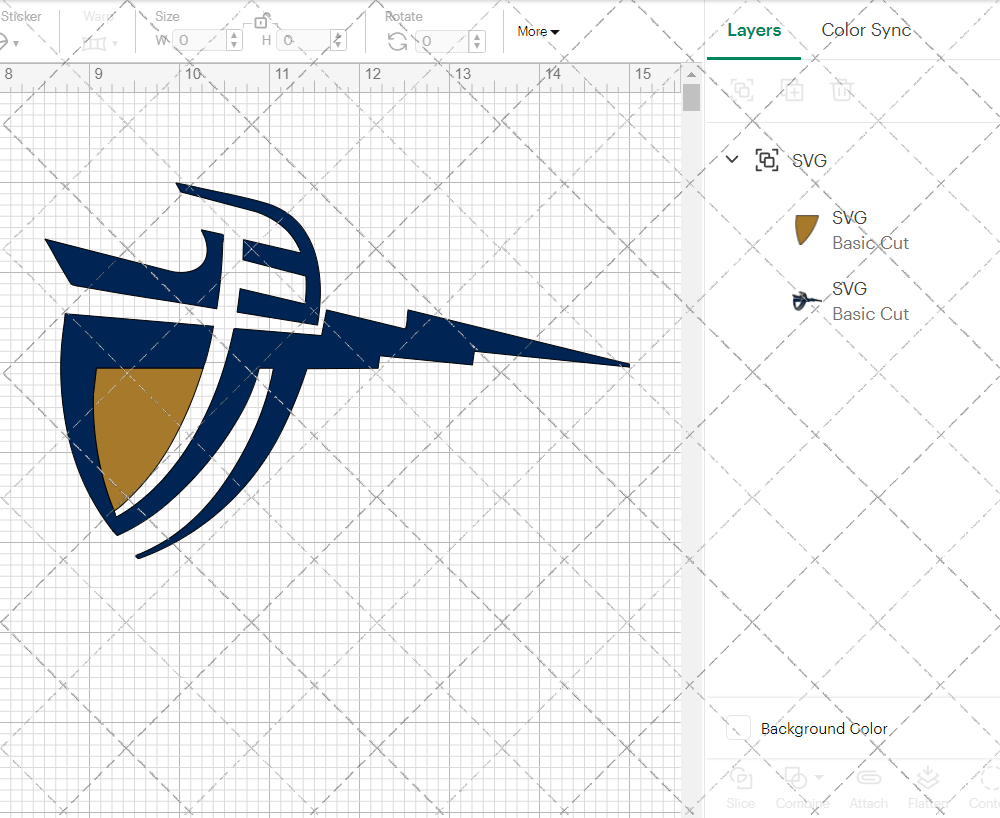Open the More dropdown menu
The image size is (1000, 818).
point(538,31)
